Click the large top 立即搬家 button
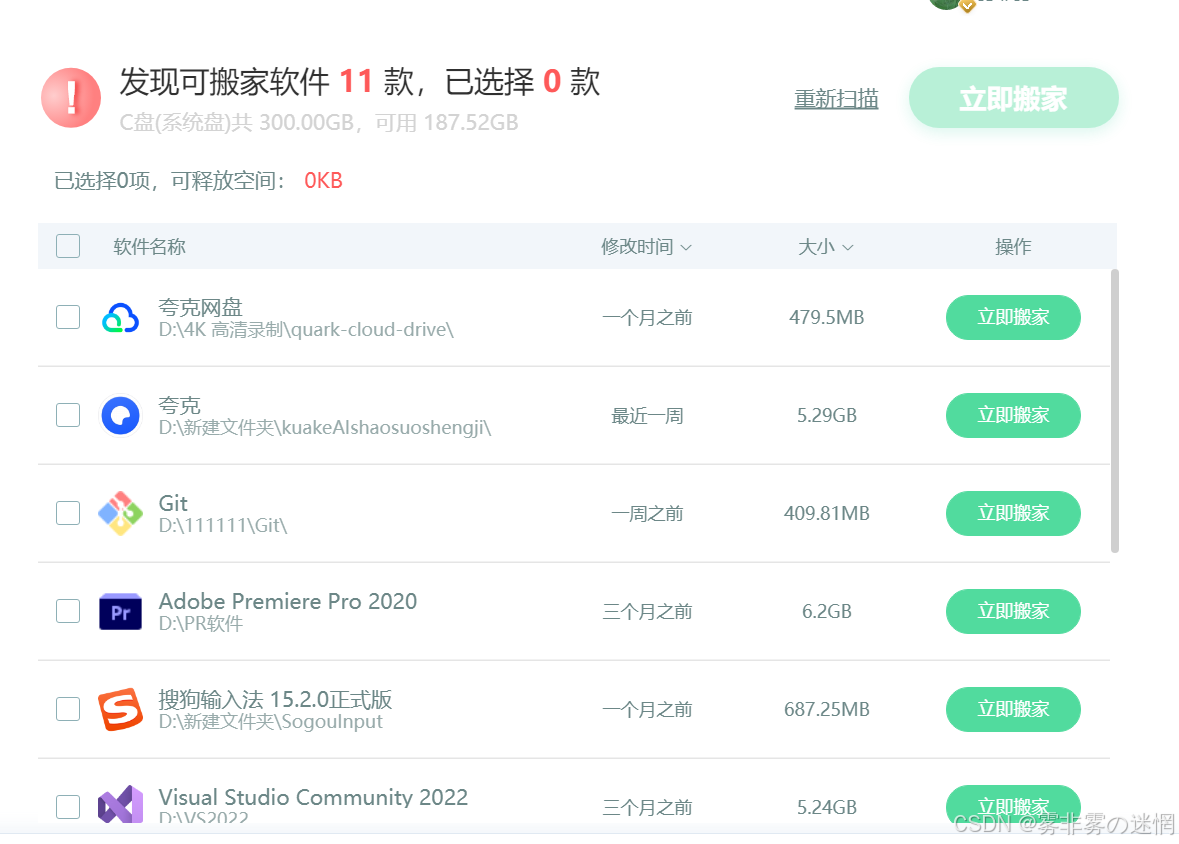The height and width of the screenshot is (844, 1179). pos(1014,98)
